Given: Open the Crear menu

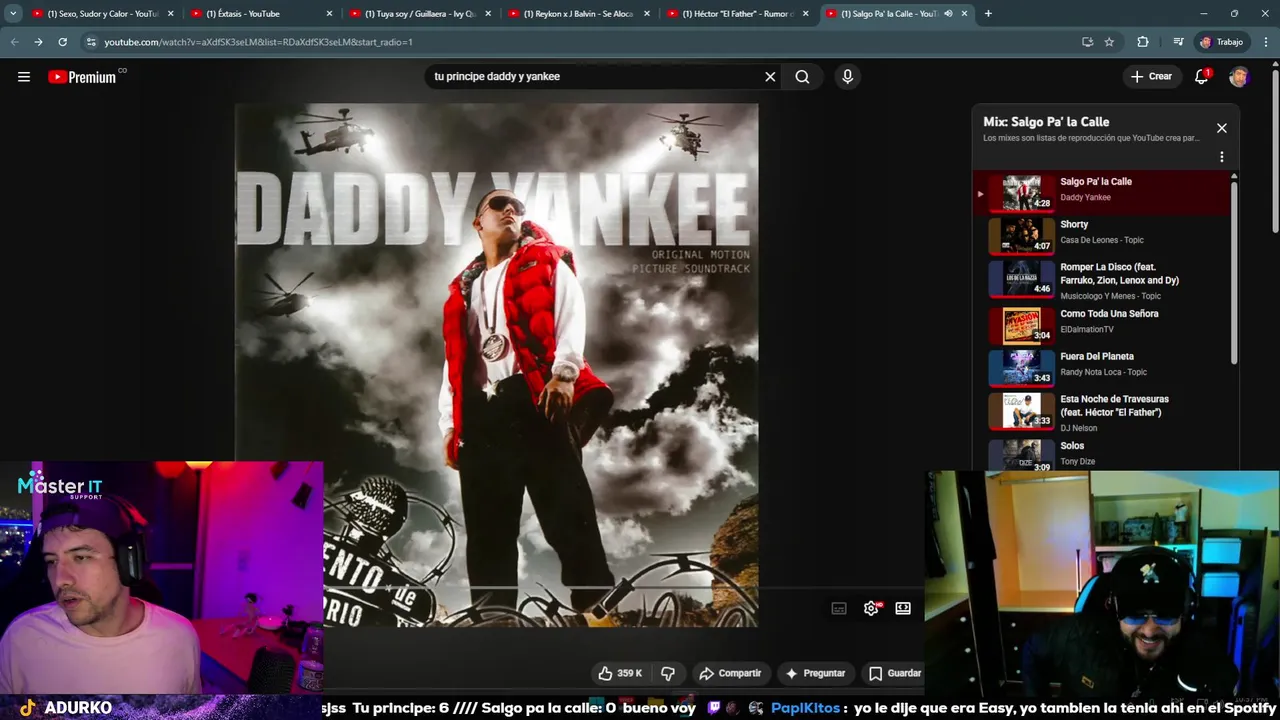Looking at the screenshot, I should tap(1151, 76).
